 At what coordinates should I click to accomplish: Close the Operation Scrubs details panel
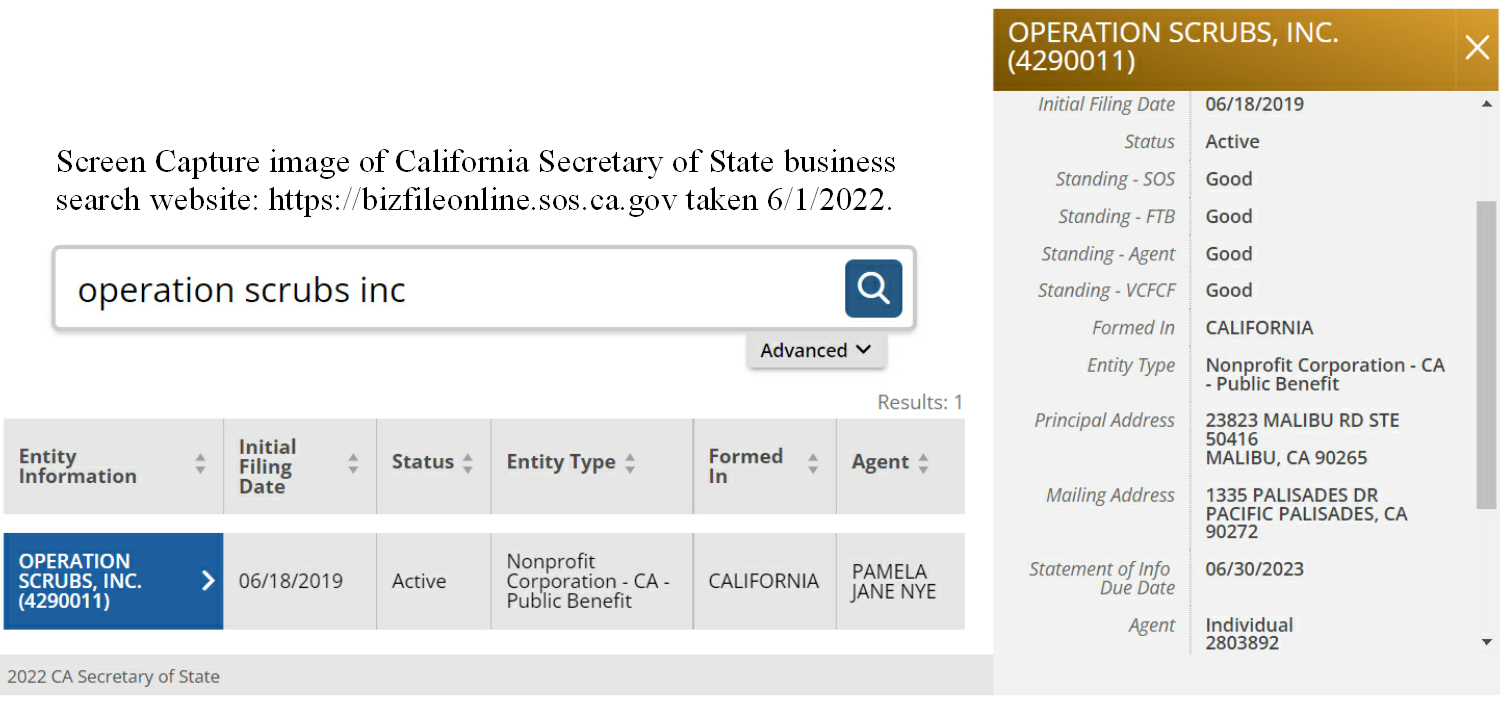(1477, 47)
